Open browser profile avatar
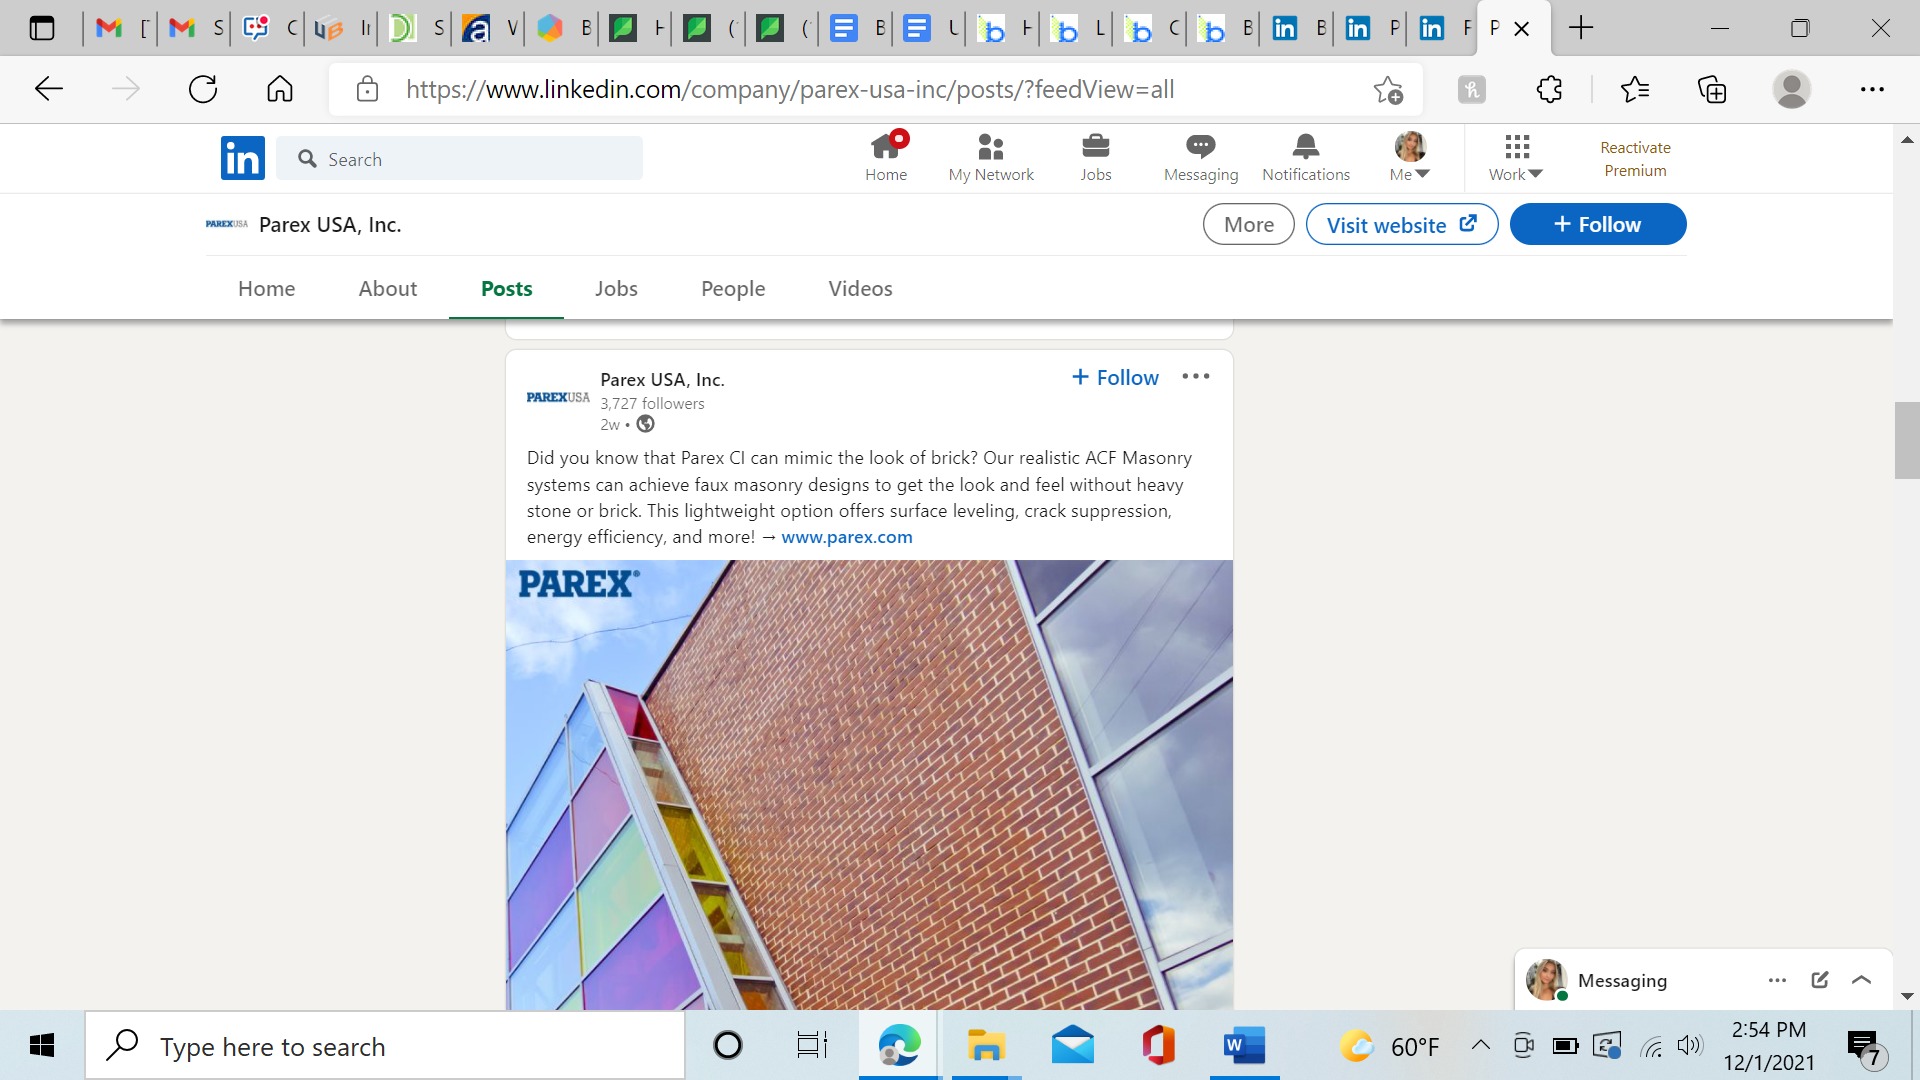This screenshot has width=1920, height=1080. [1791, 89]
